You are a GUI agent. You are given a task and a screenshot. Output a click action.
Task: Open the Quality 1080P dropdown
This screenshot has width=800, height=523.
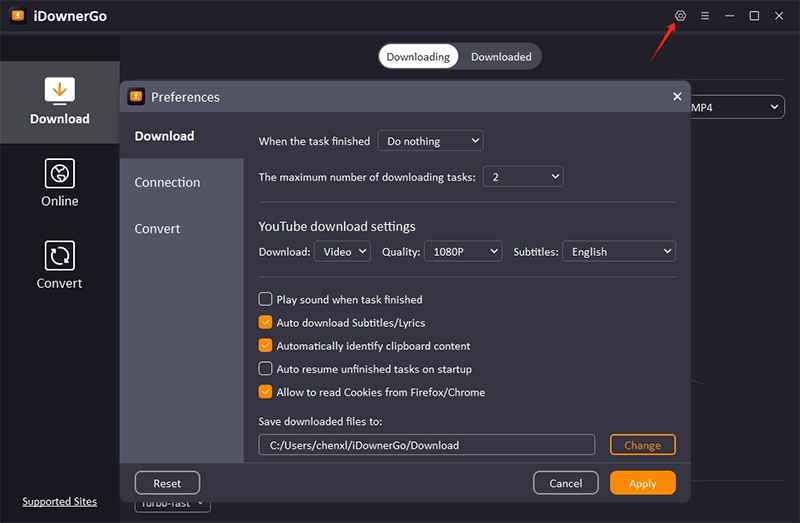(462, 252)
